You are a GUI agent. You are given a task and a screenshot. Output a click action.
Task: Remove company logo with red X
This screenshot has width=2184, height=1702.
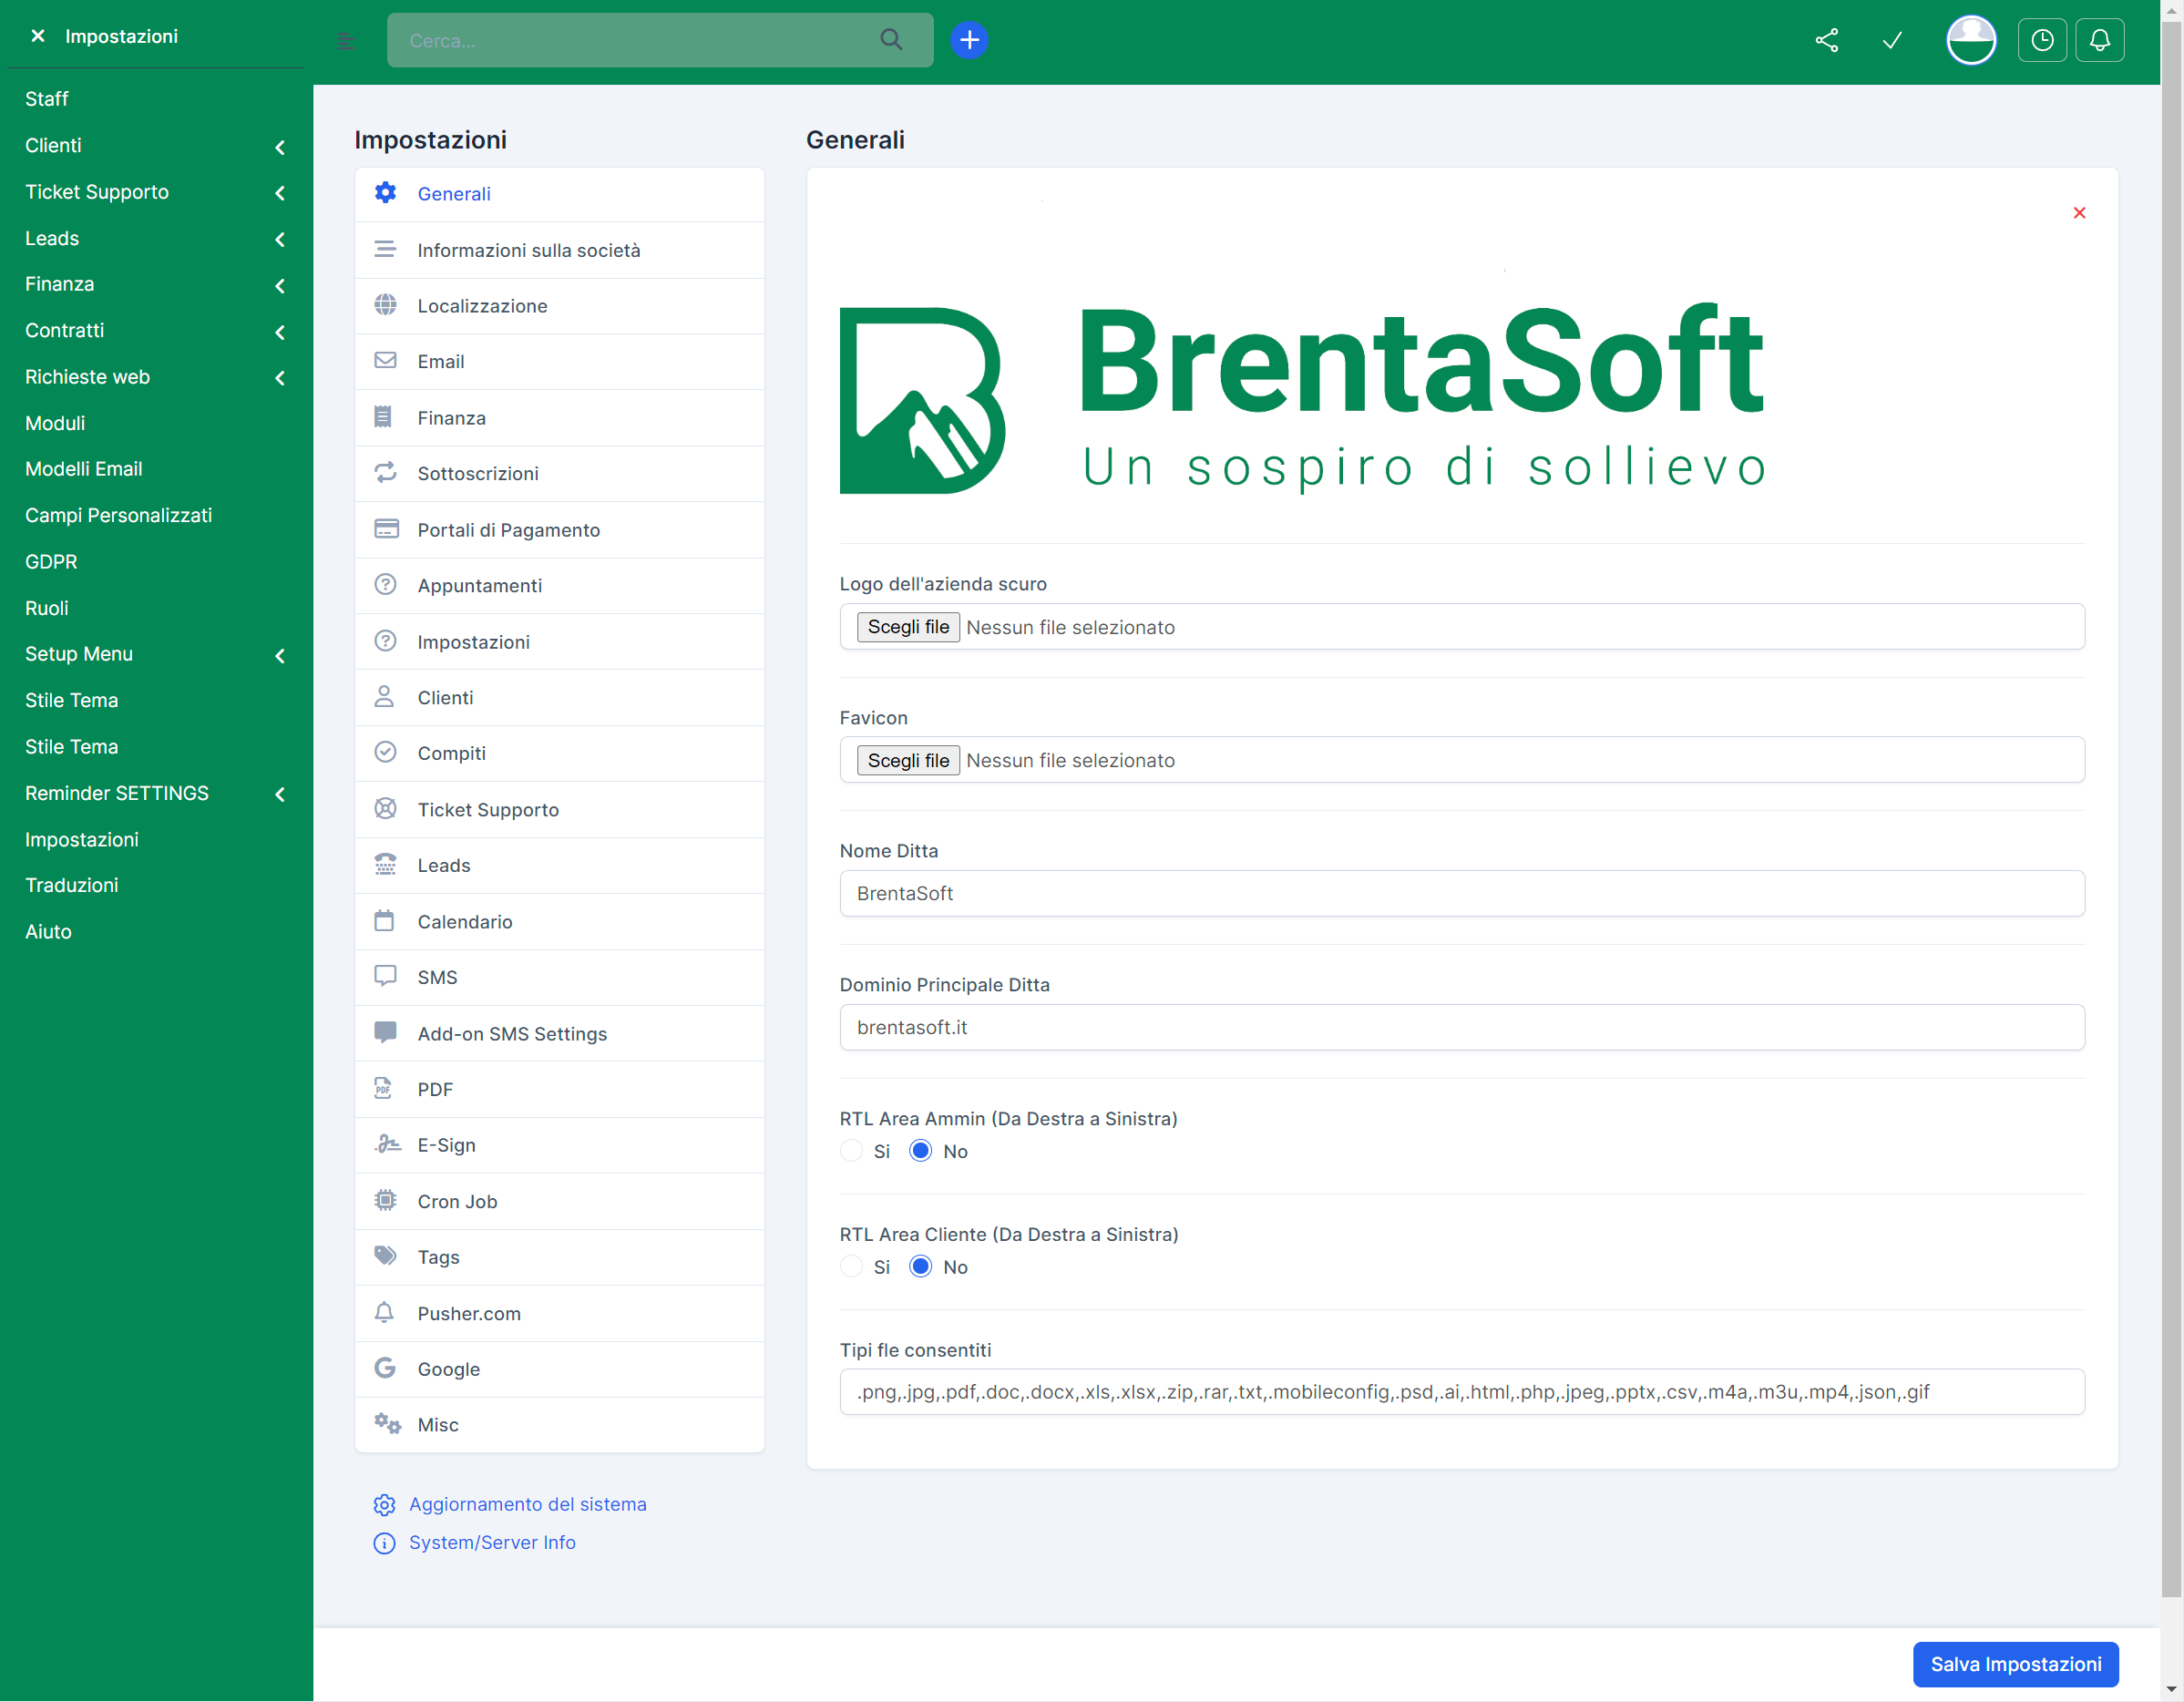[x=2079, y=213]
